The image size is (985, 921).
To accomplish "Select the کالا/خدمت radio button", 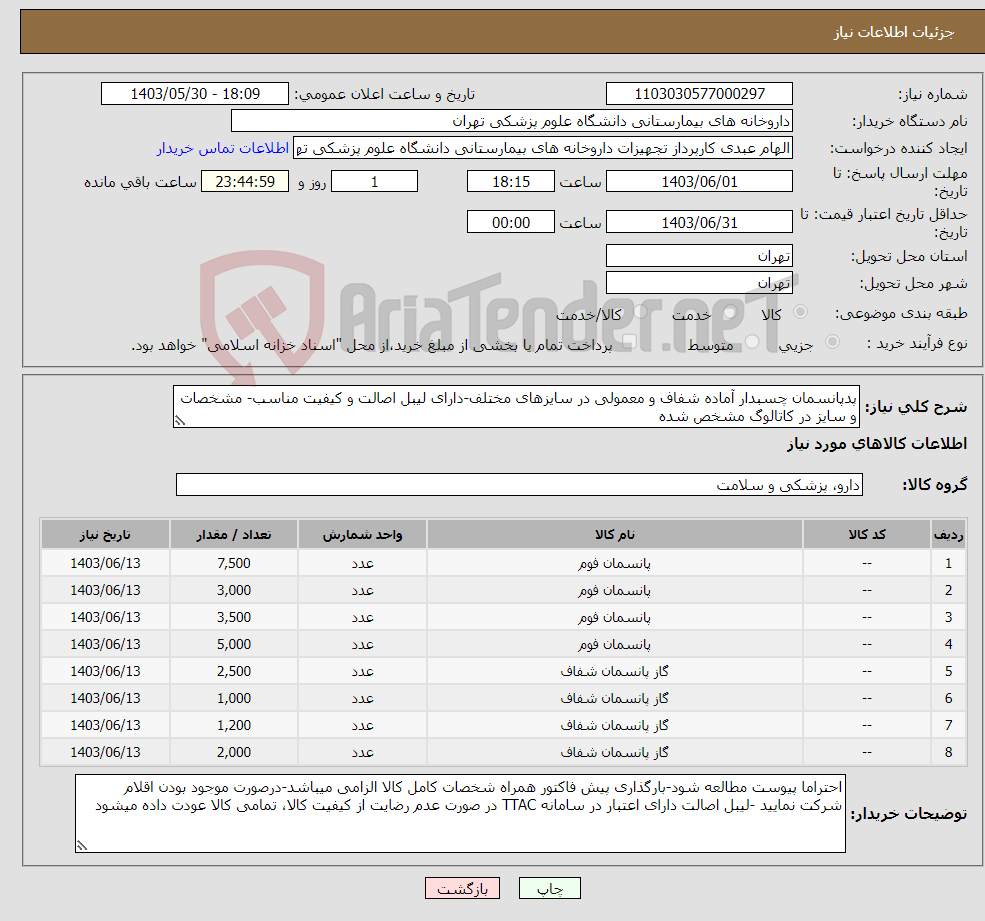I will [640, 312].
